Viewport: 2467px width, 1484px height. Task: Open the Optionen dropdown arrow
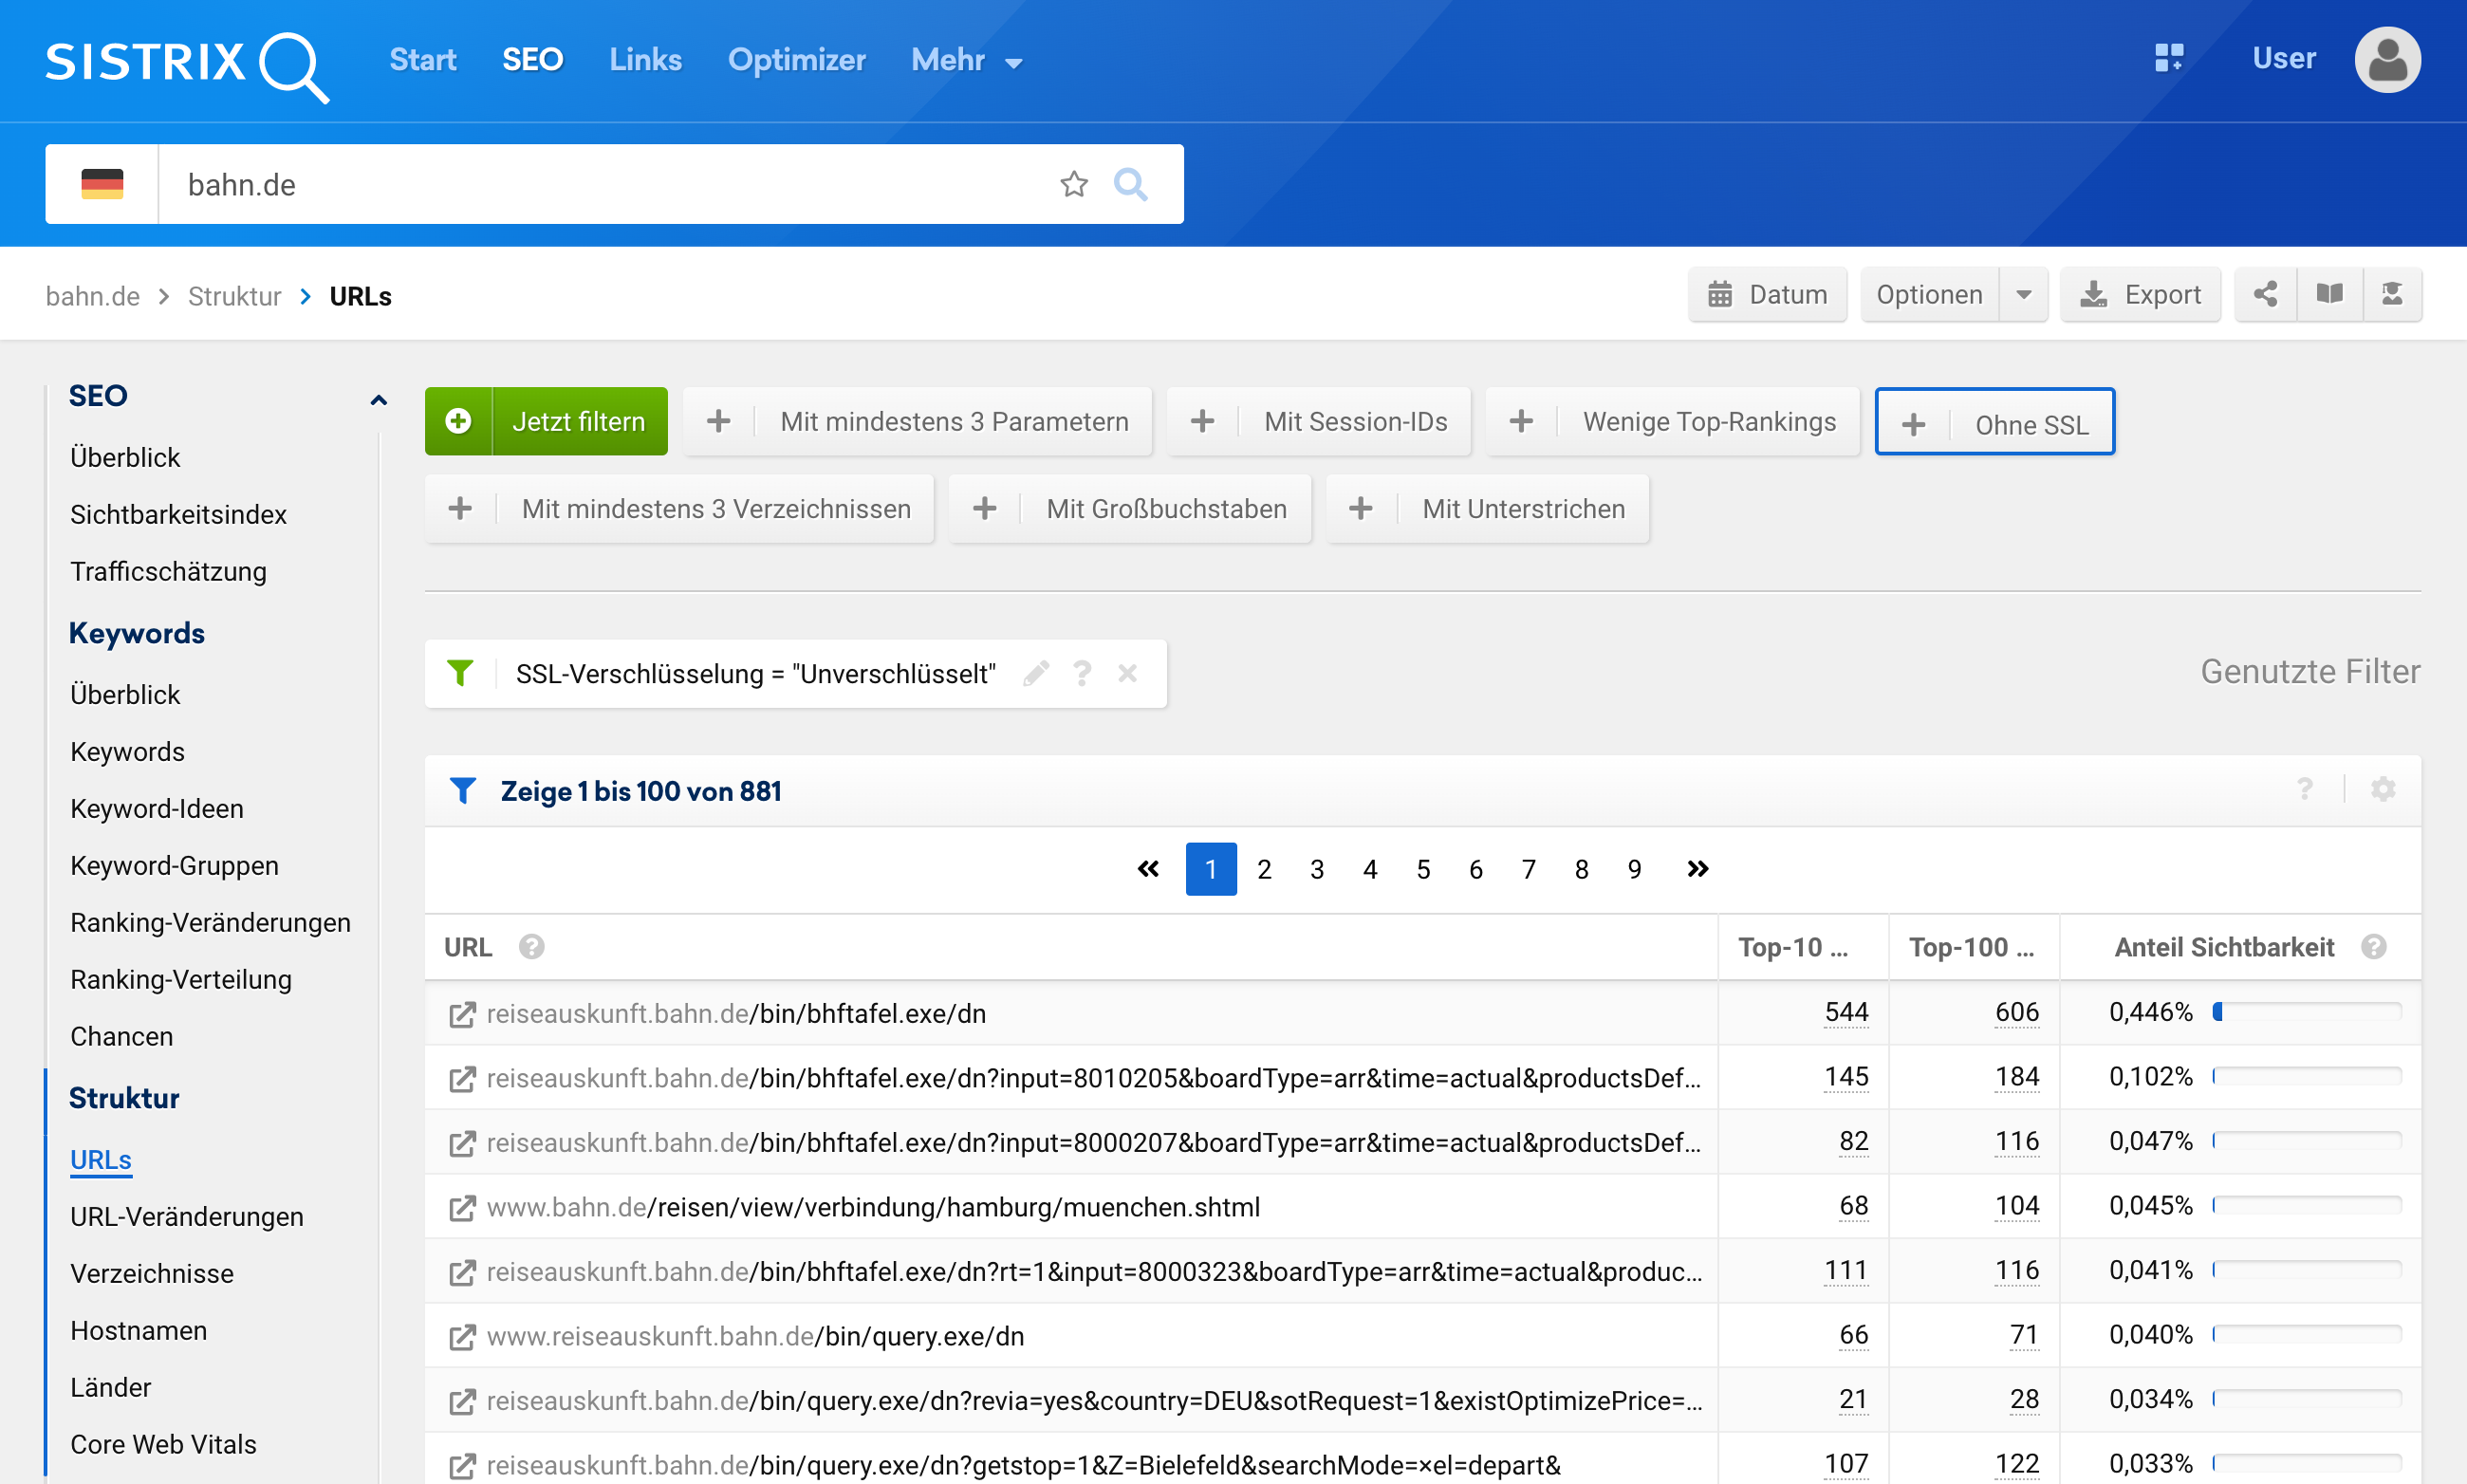click(2023, 294)
